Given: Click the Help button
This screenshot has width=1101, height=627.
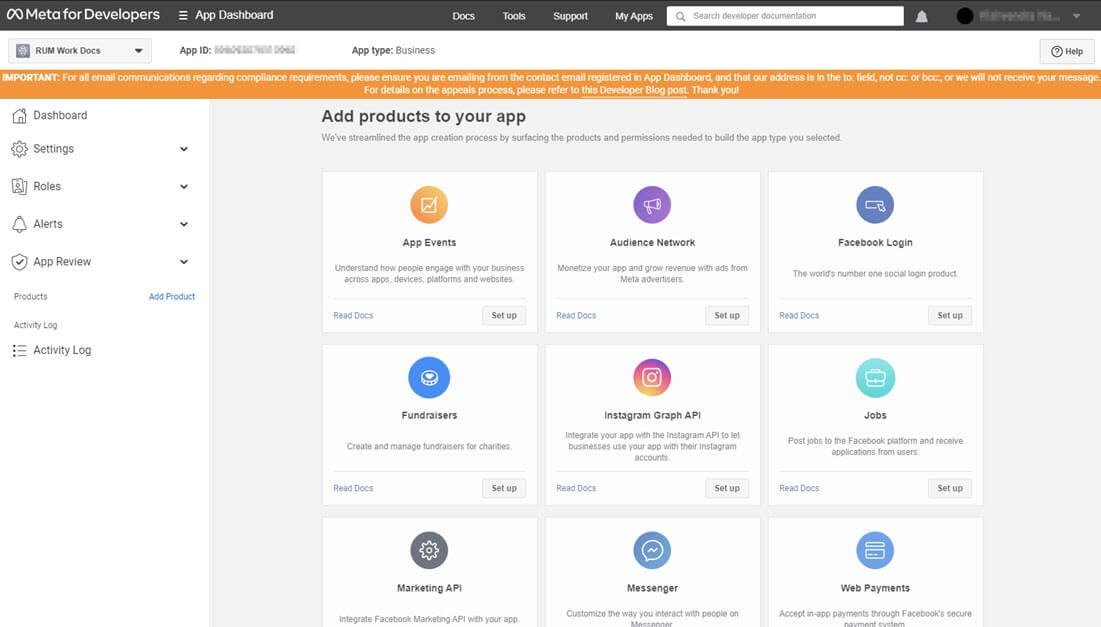Looking at the screenshot, I should [x=1067, y=51].
